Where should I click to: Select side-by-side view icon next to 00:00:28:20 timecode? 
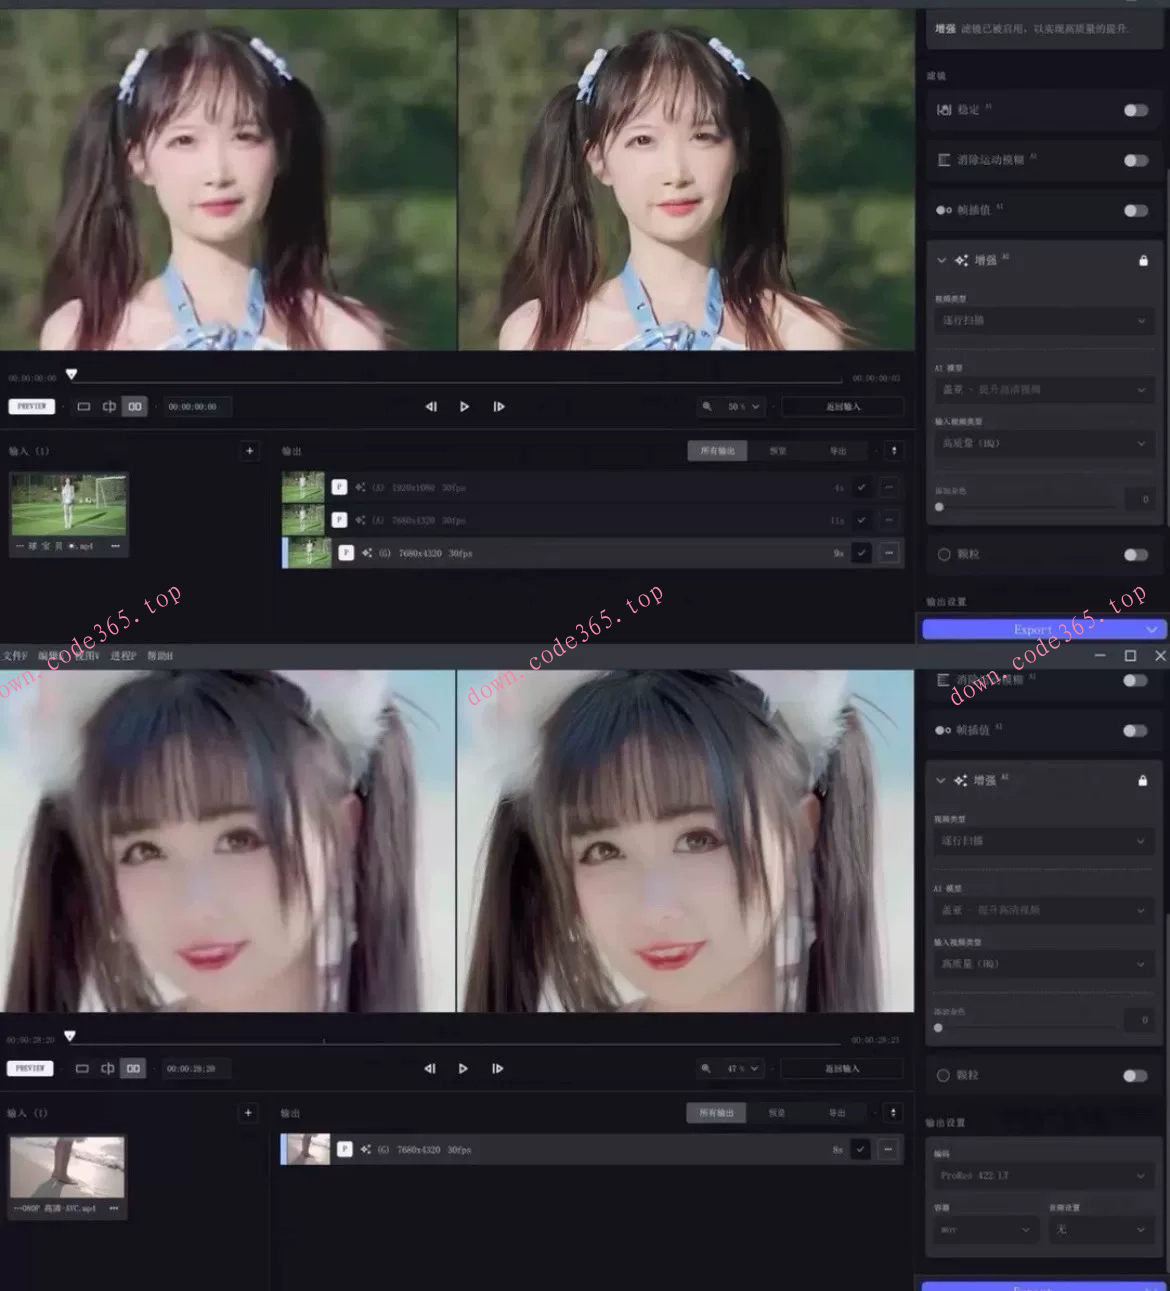[x=133, y=1069]
